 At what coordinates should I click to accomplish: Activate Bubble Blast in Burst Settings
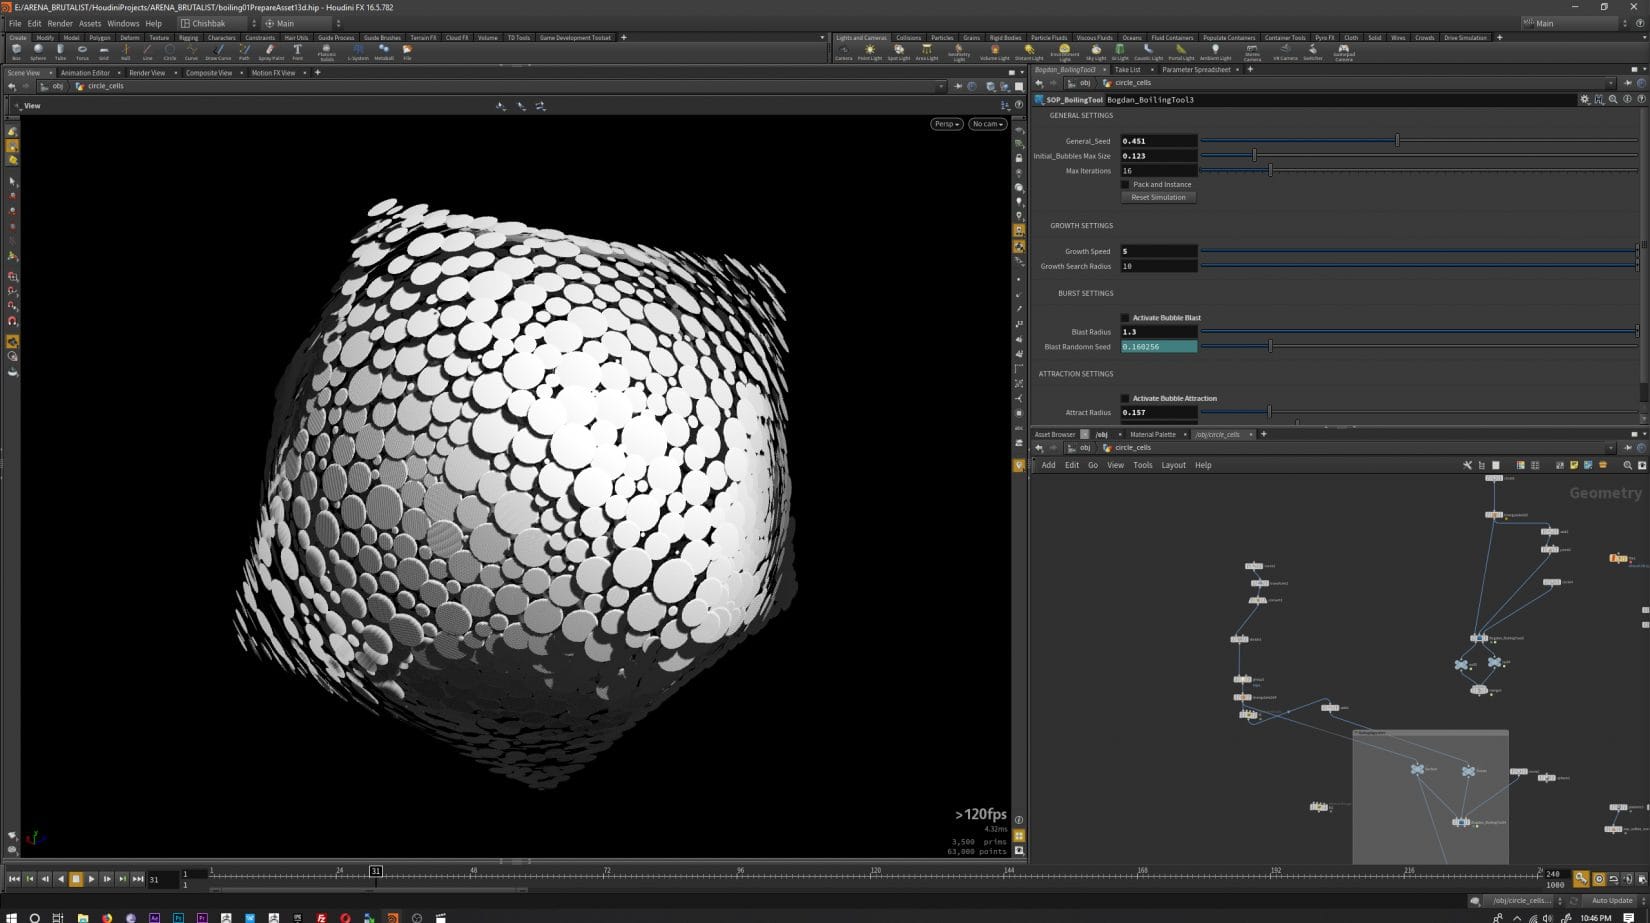coord(1126,317)
